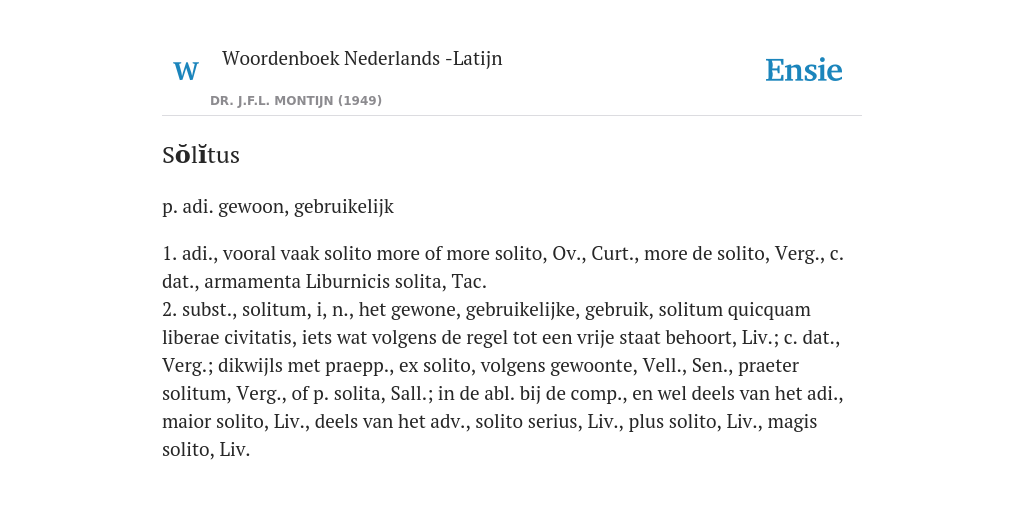The image size is (1024, 512).
Task: Open the Woordenboek Nederlands -Latijn title link
Action: click(362, 59)
